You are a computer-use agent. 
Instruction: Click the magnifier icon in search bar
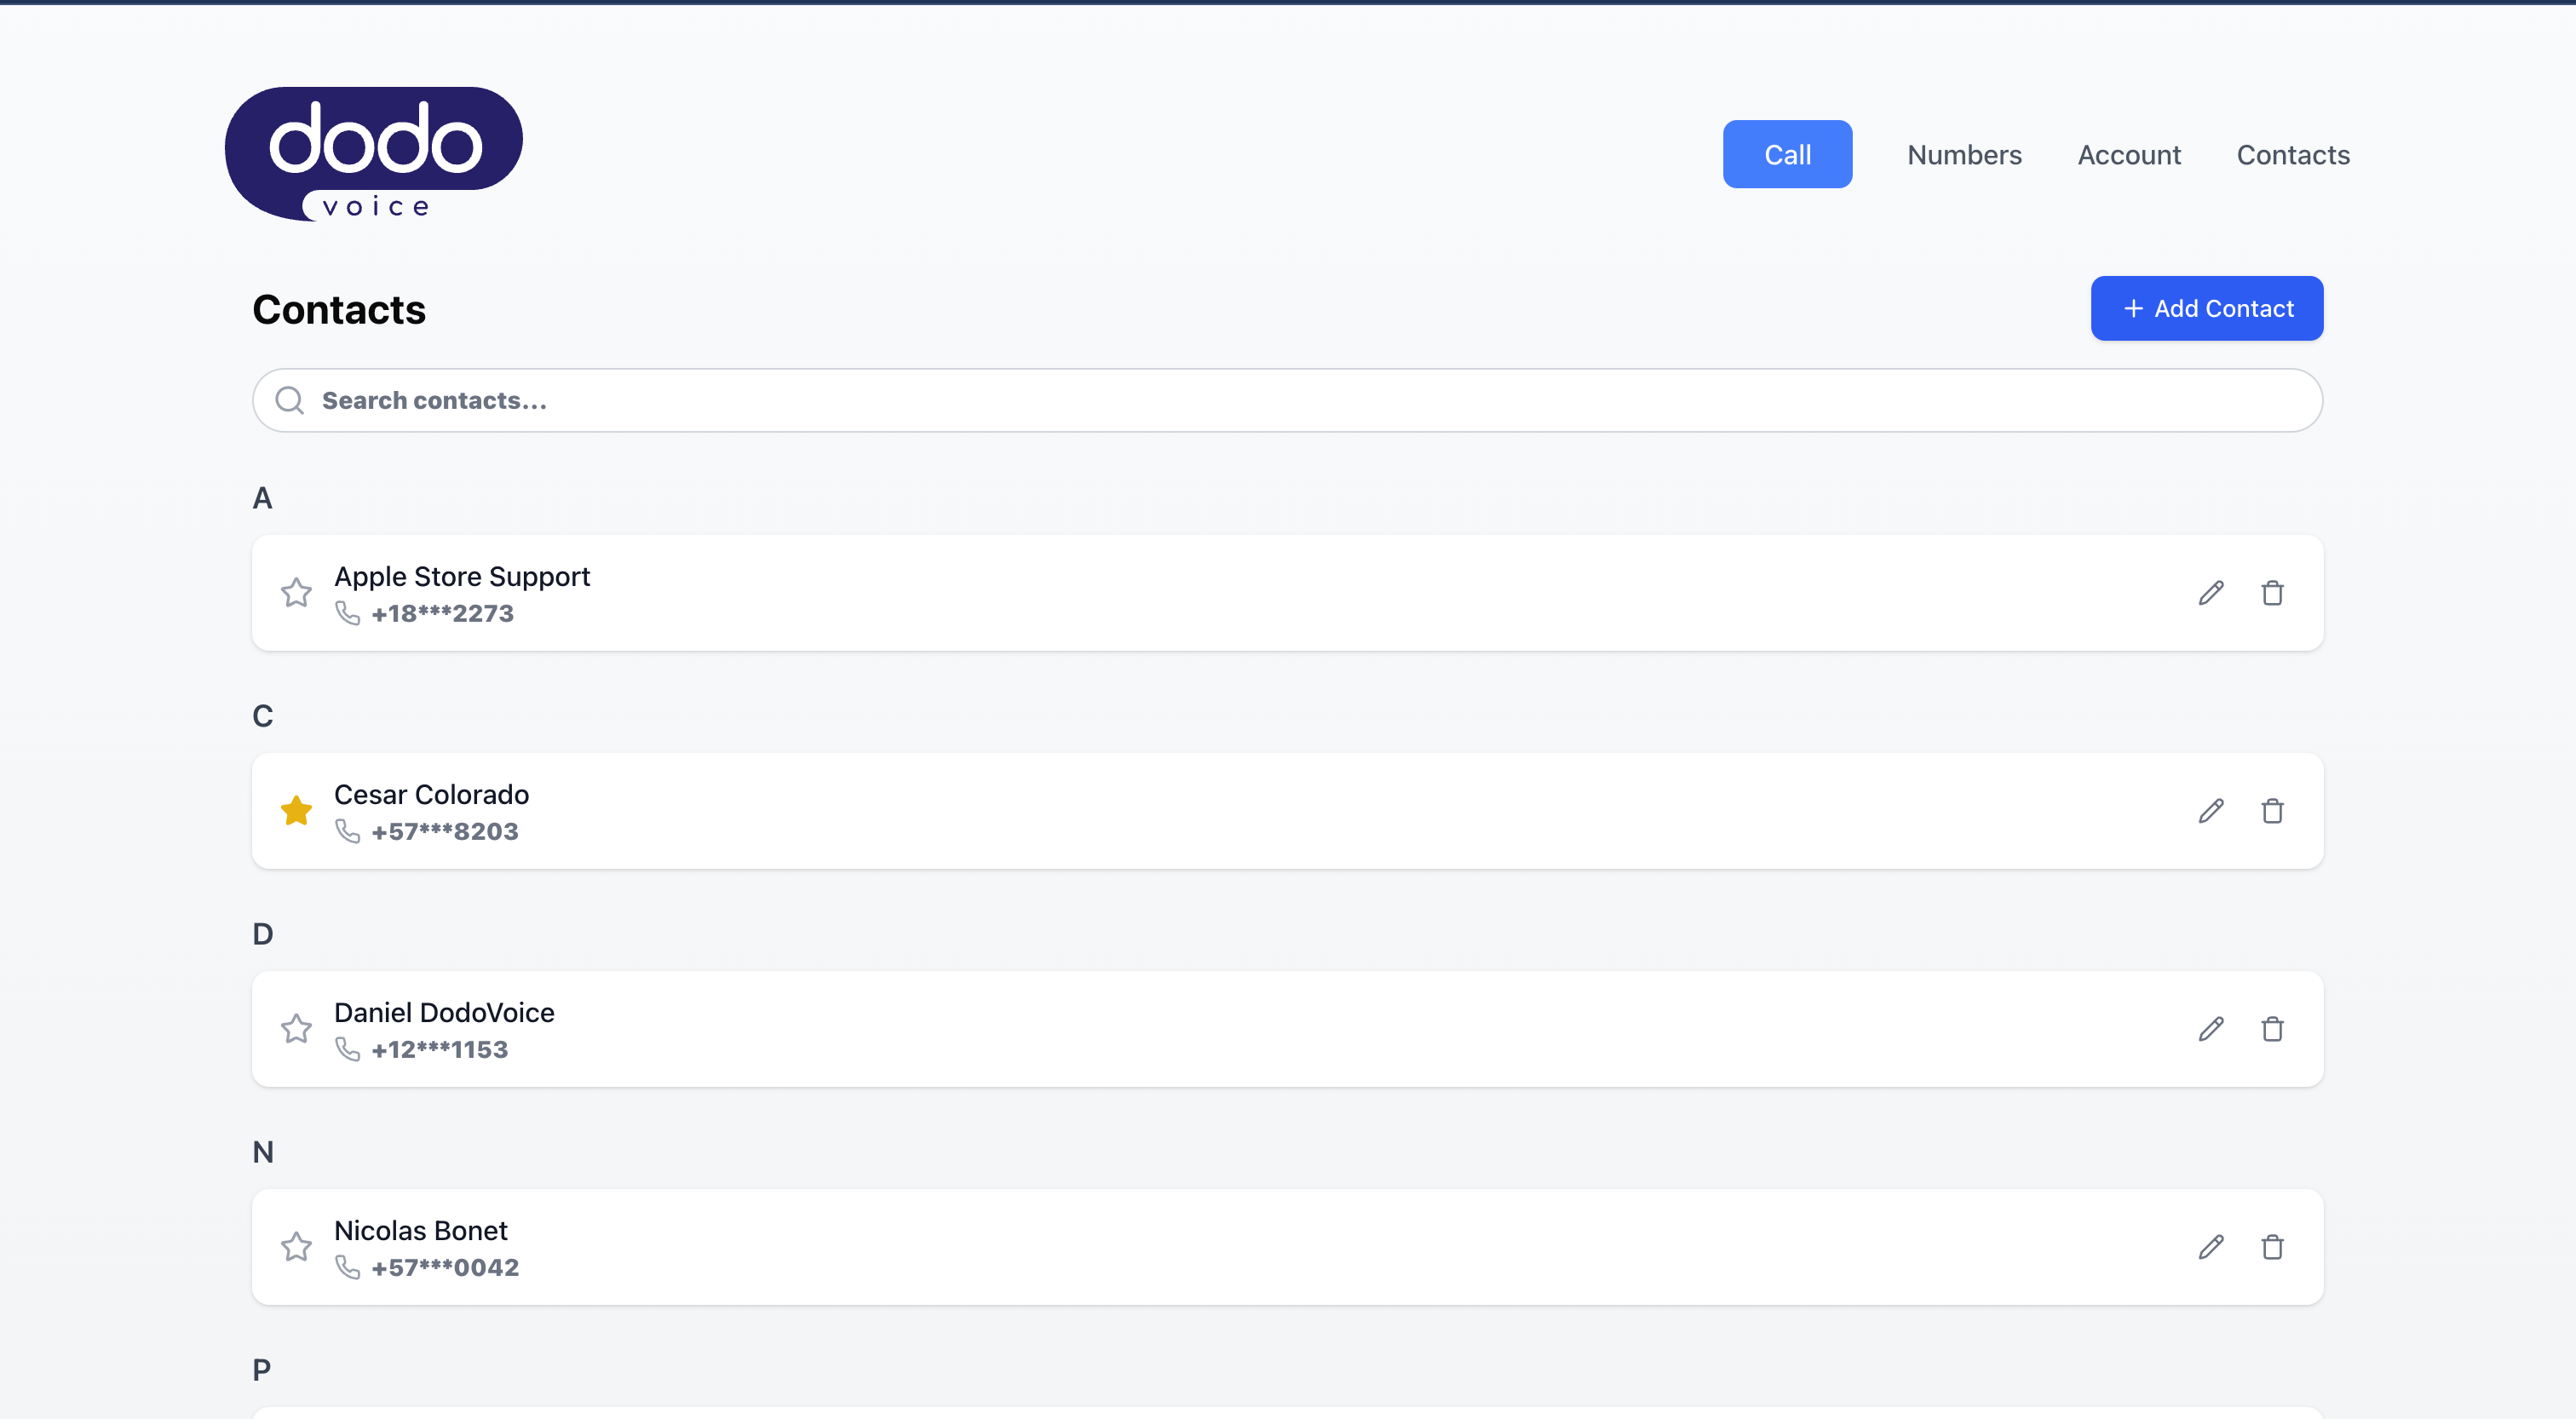point(290,400)
